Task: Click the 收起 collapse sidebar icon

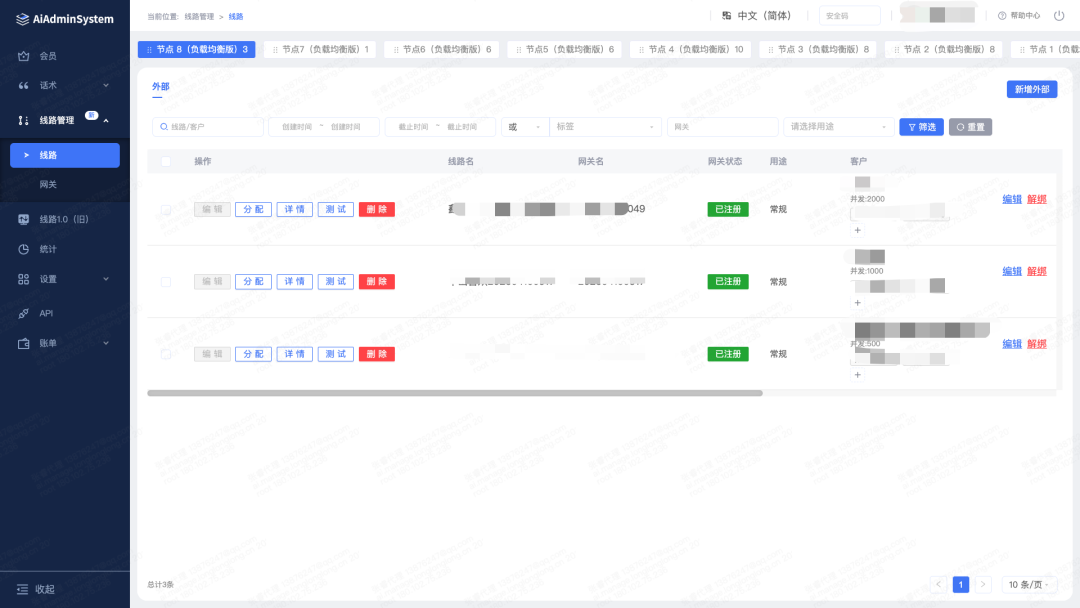Action: click(x=22, y=589)
